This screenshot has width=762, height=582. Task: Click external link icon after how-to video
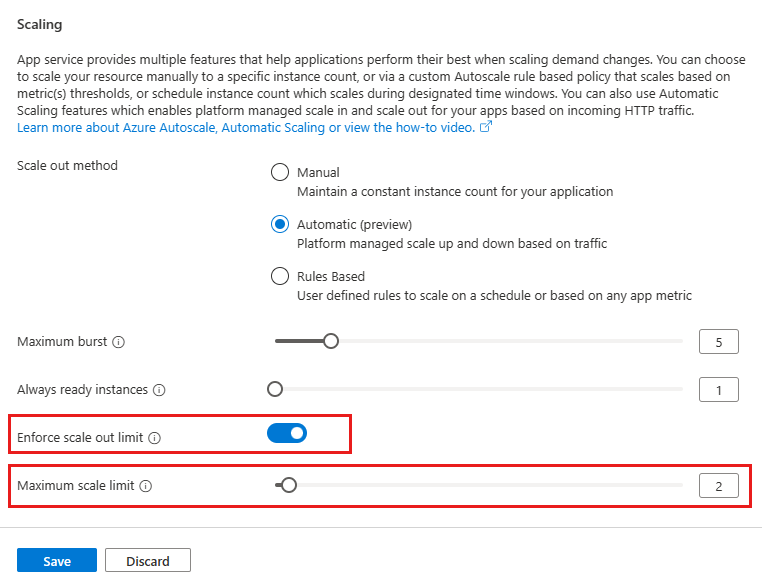click(x=486, y=128)
